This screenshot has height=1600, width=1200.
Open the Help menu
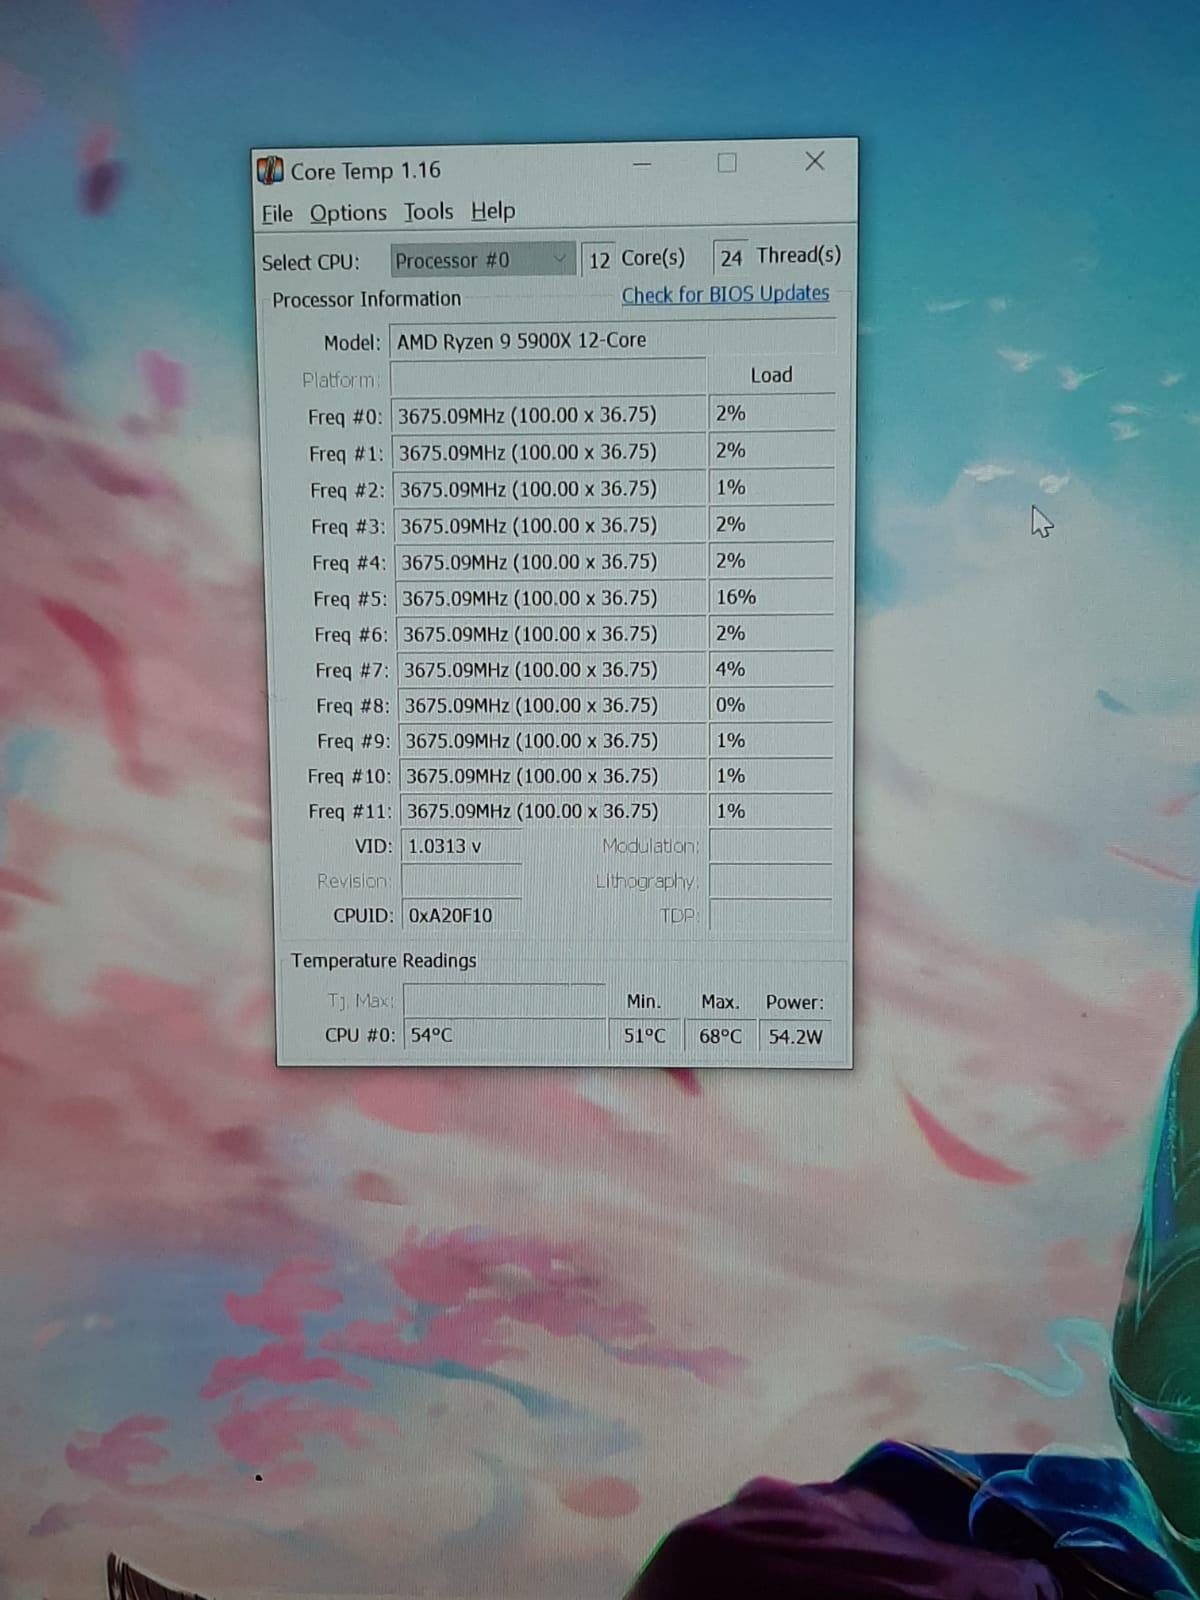[493, 211]
